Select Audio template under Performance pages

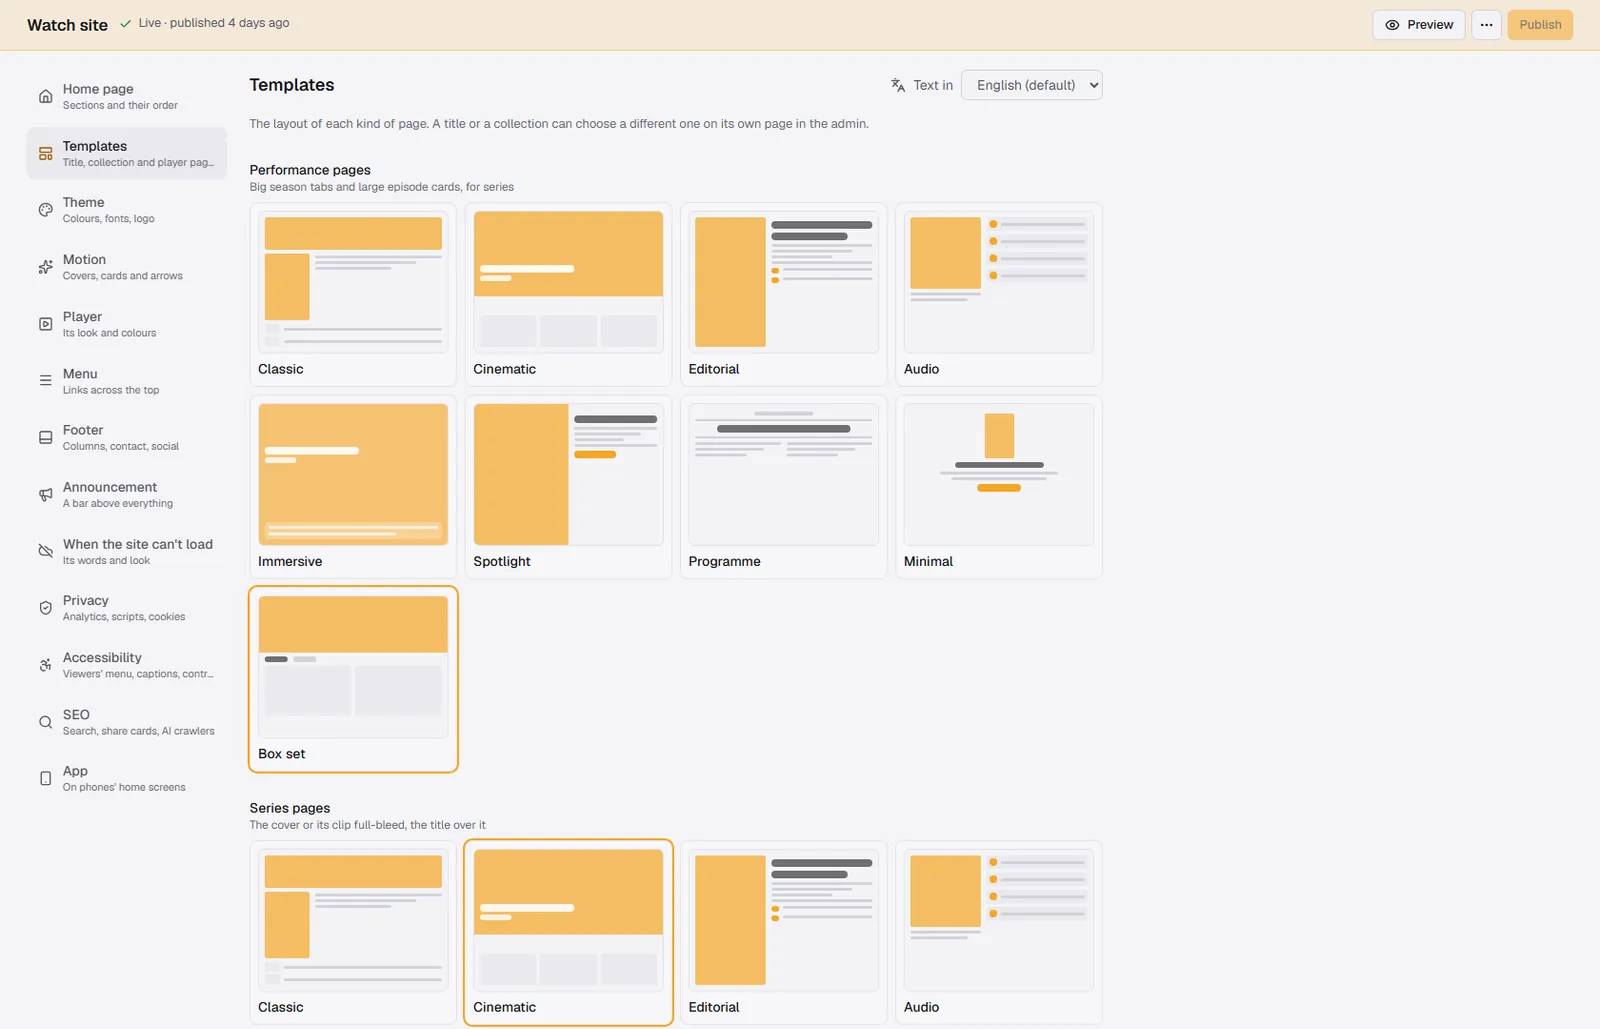(x=999, y=294)
